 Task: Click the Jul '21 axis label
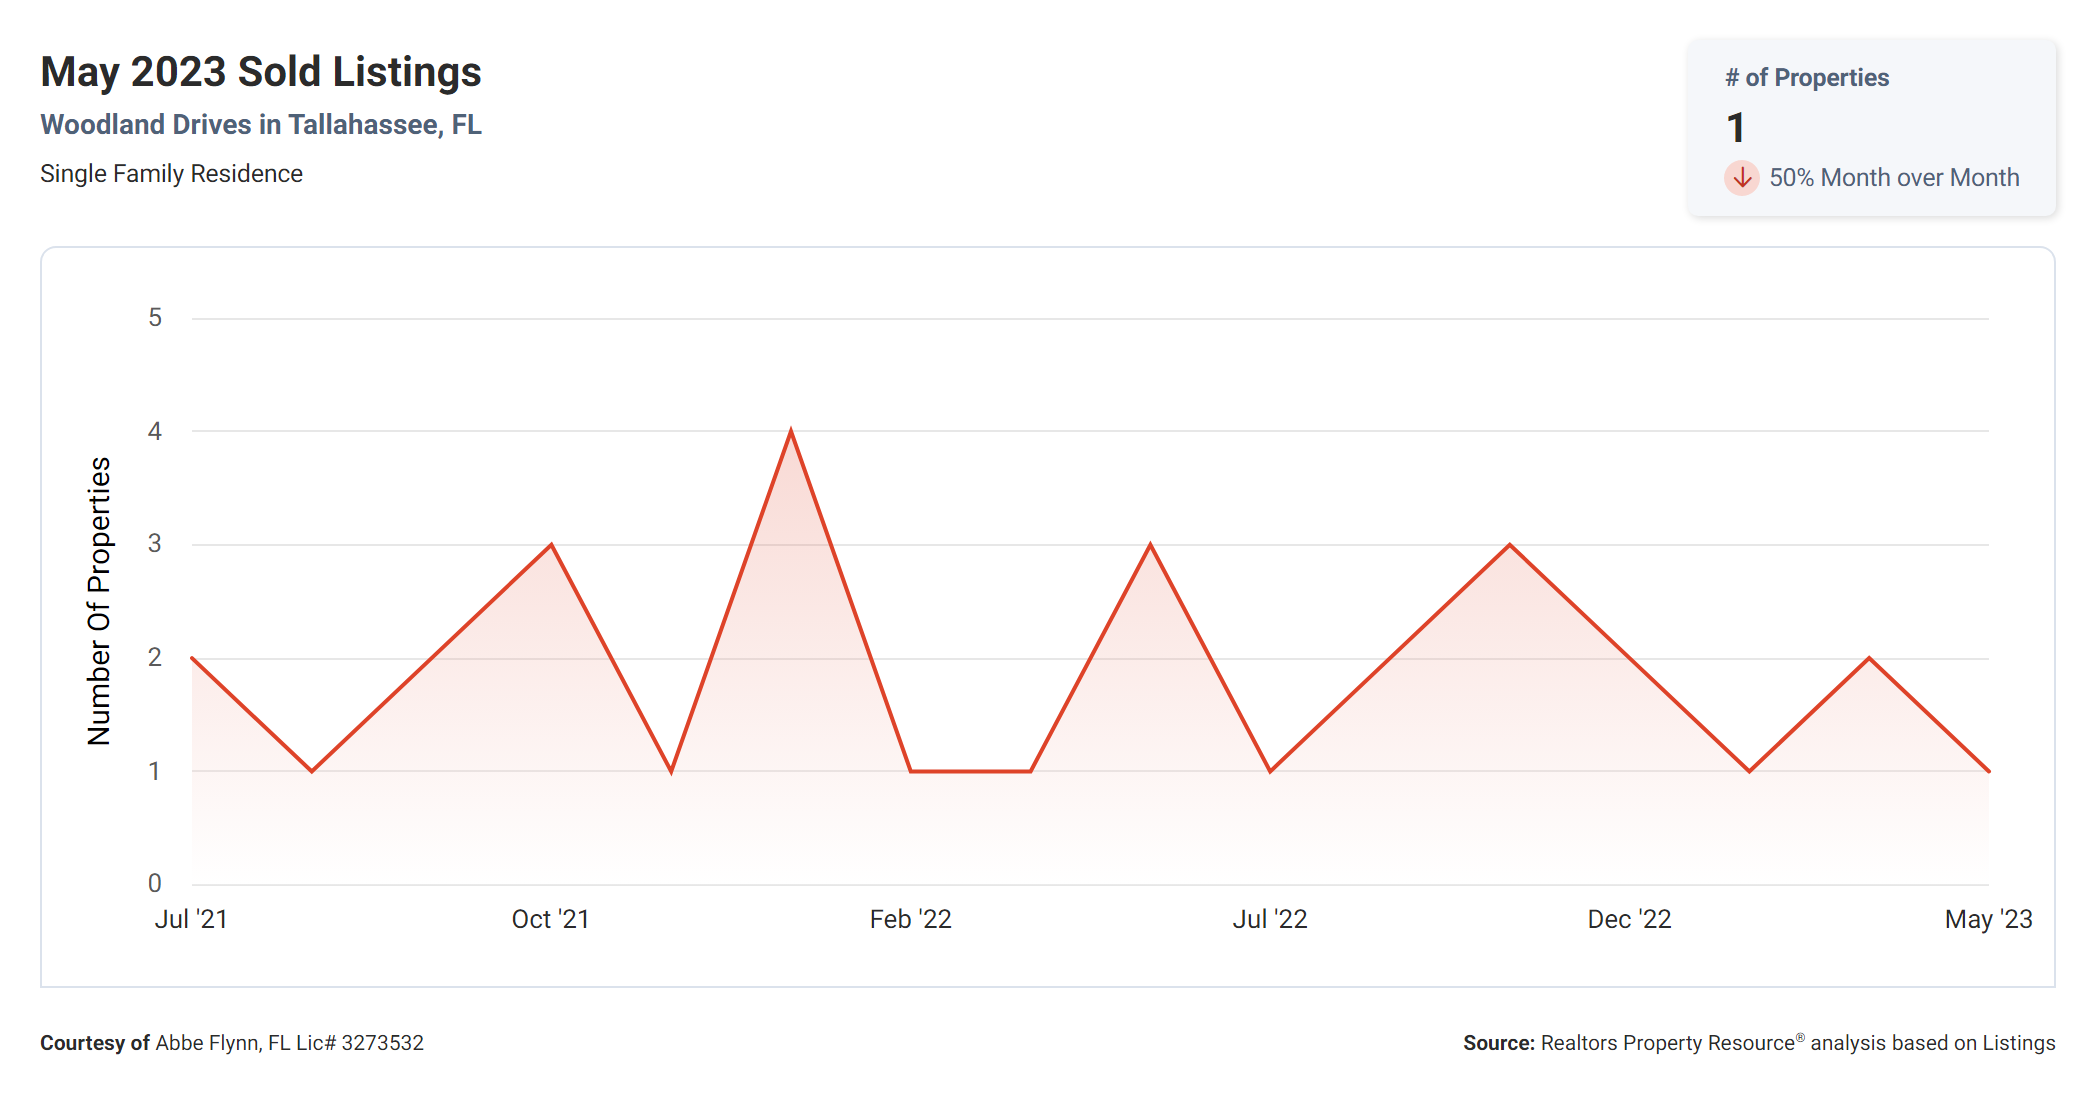click(x=191, y=919)
